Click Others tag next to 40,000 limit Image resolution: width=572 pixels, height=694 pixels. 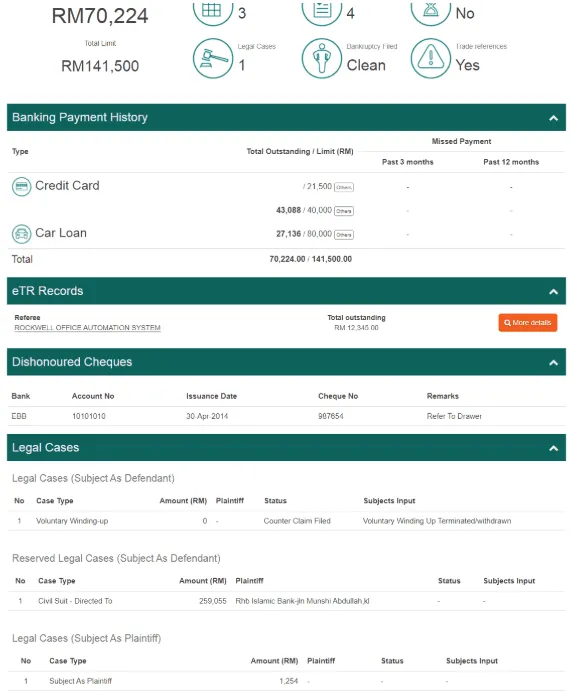[344, 211]
